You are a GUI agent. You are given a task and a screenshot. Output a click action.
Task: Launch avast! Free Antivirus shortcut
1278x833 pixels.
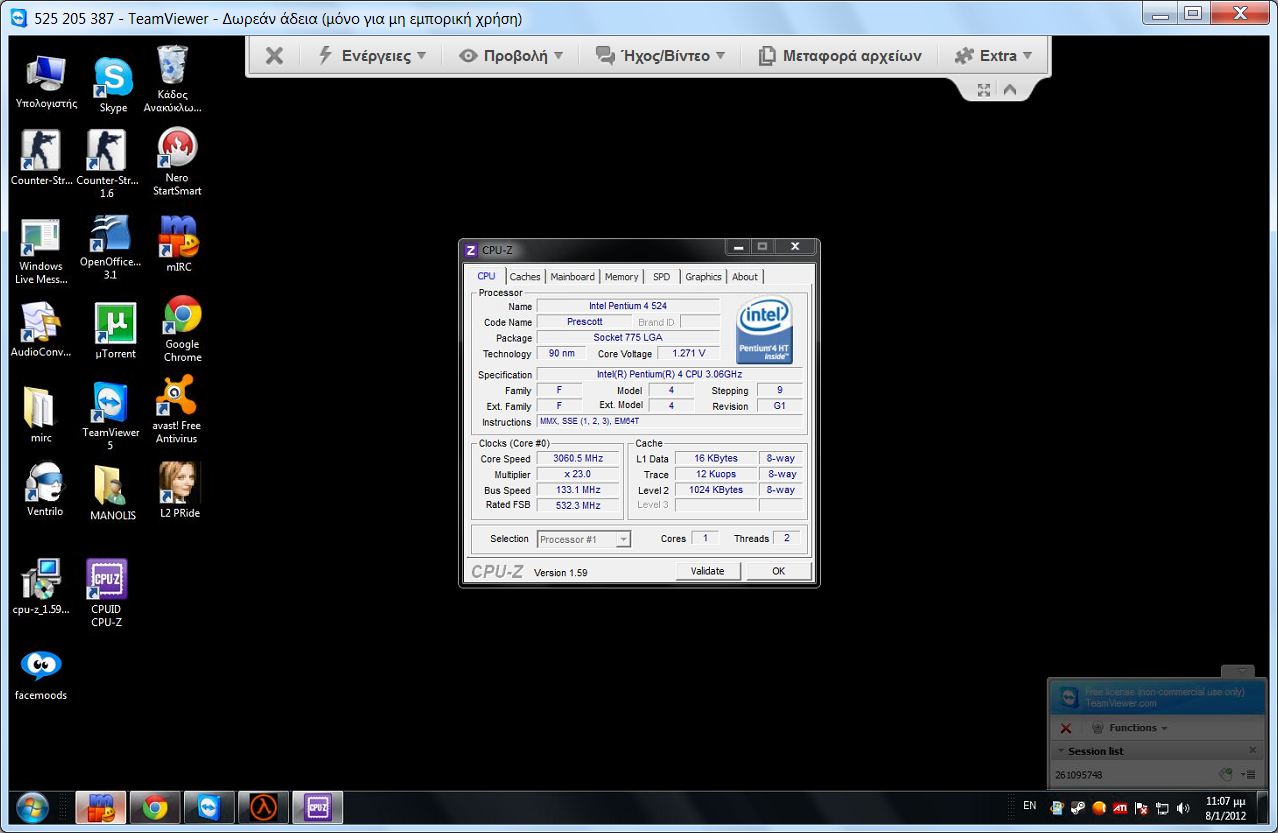click(x=177, y=410)
